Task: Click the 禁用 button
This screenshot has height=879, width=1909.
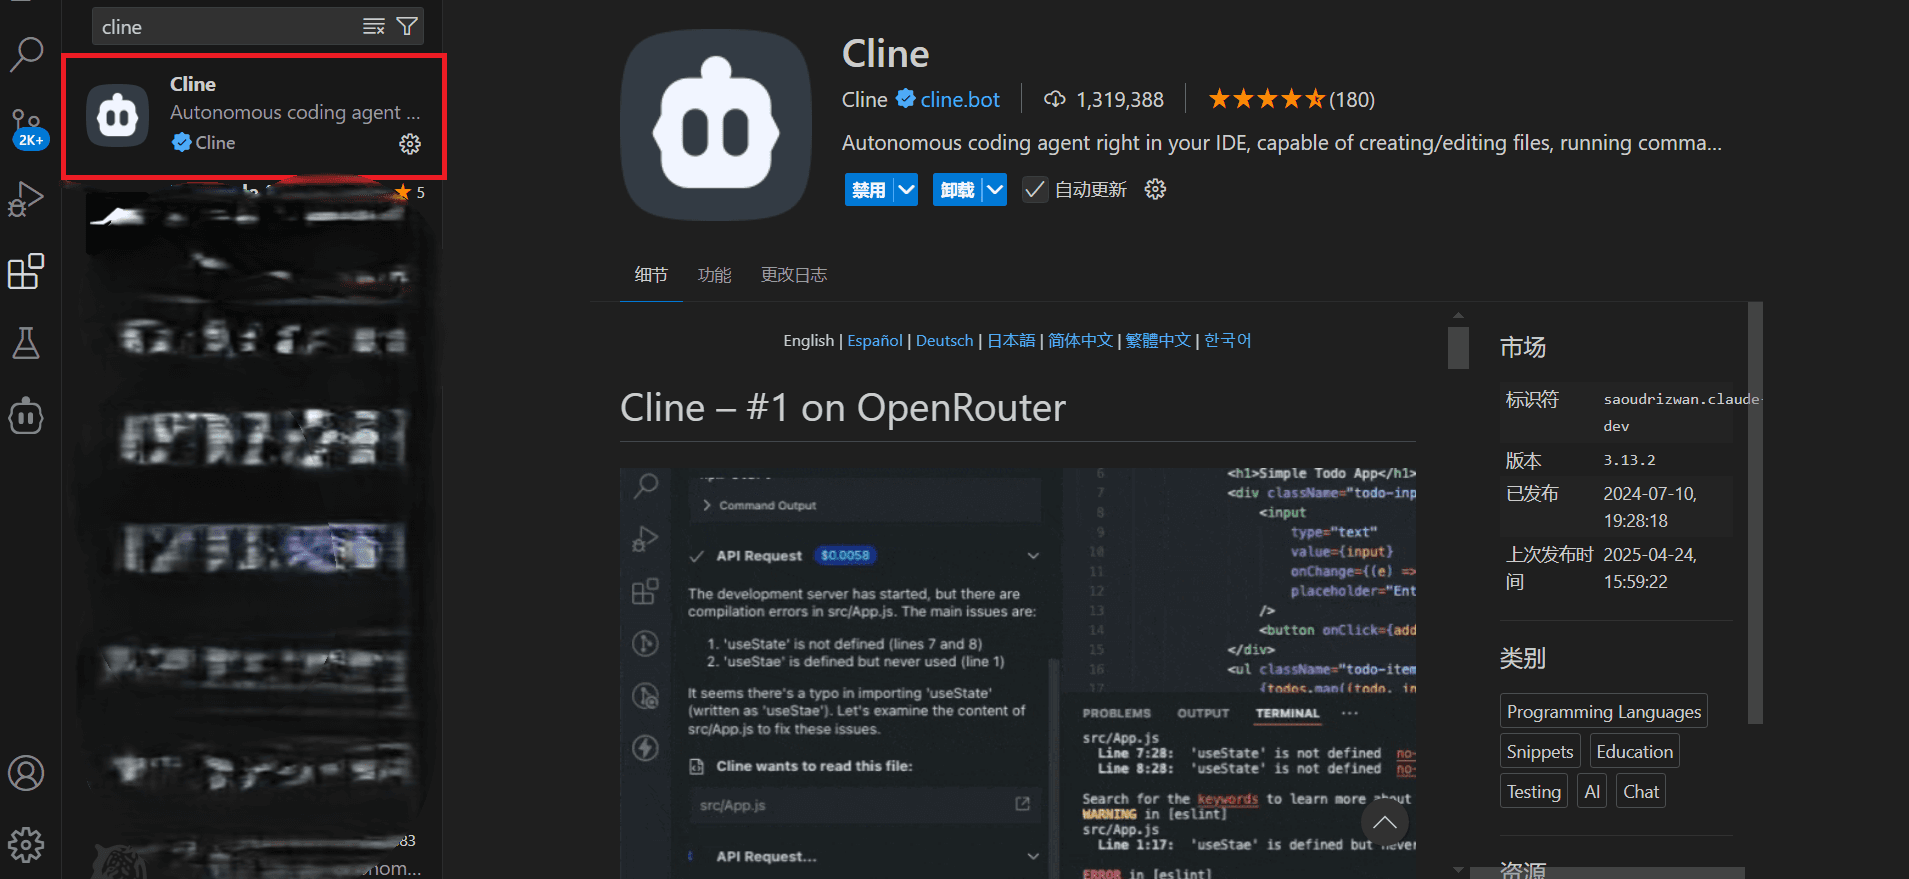Action: coord(868,190)
